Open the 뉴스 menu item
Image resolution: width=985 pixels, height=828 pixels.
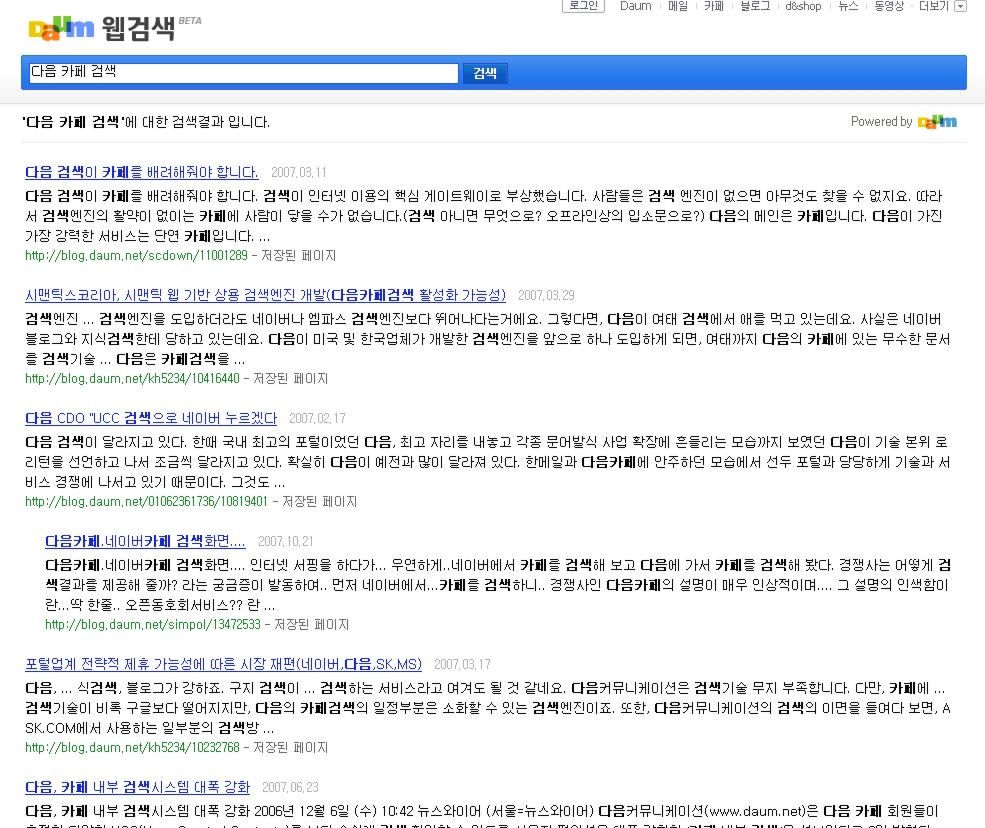(848, 6)
